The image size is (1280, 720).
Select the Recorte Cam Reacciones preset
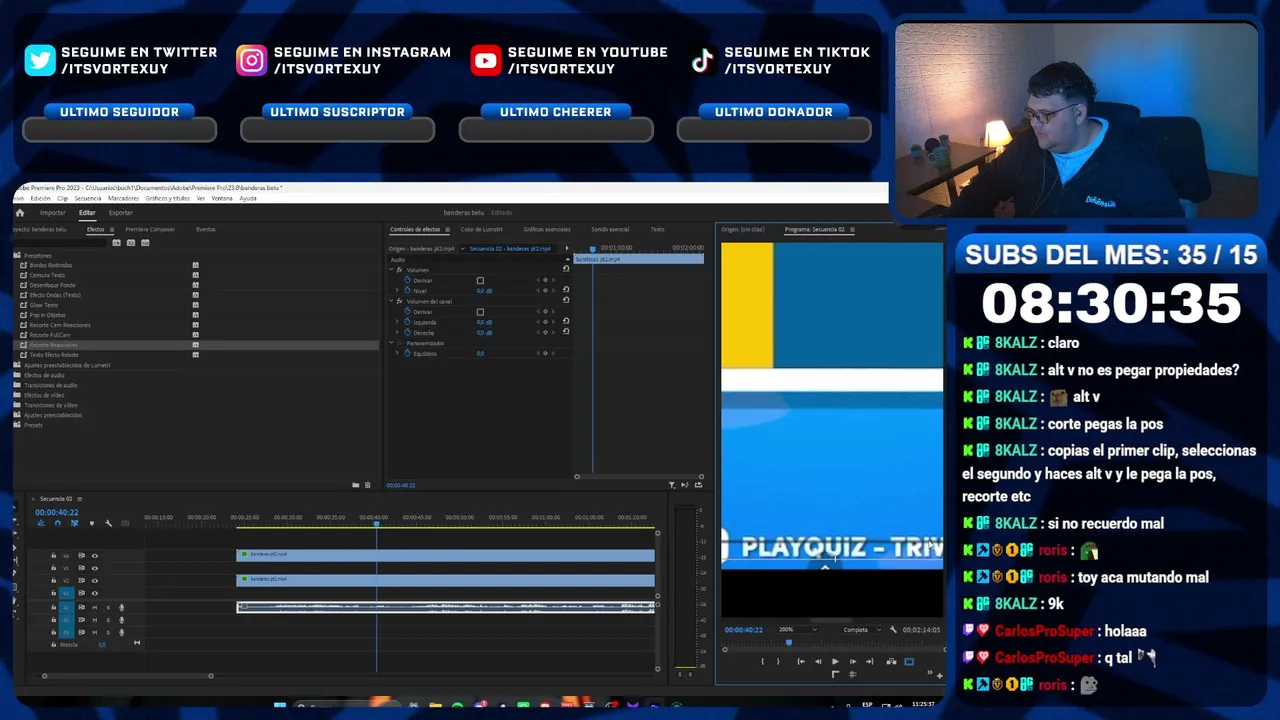coord(60,325)
